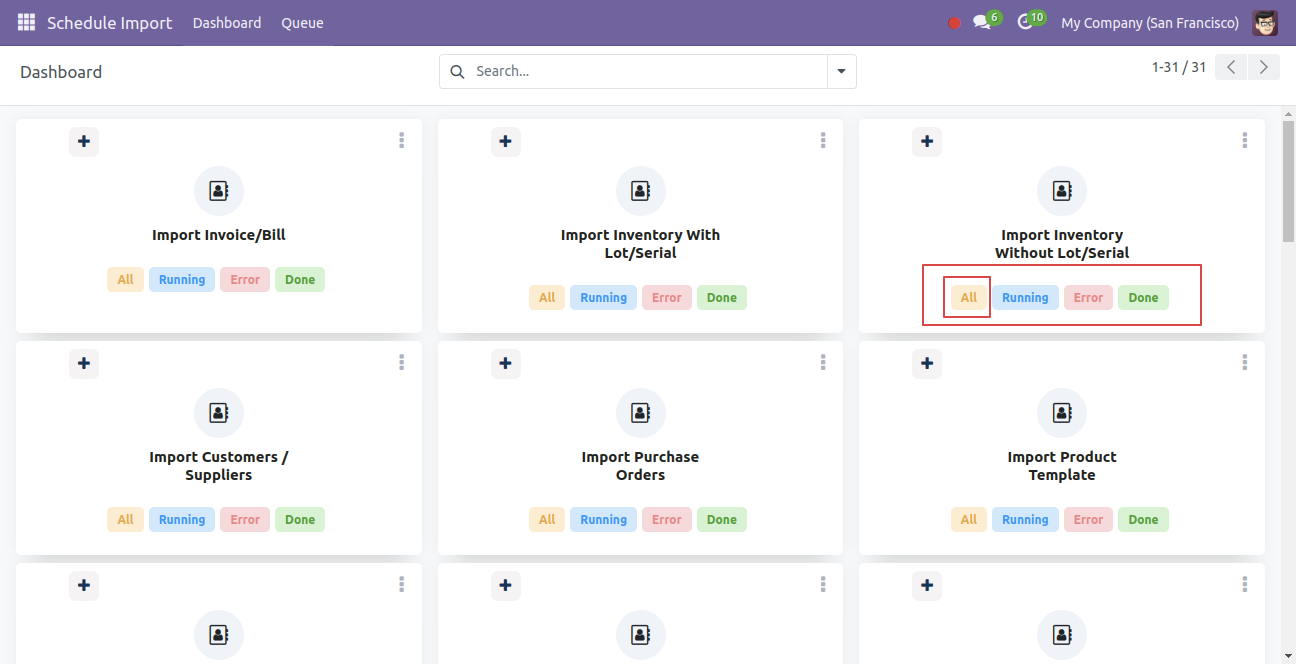
Task: Show Done records for Import Product Template
Action: click(x=1143, y=520)
